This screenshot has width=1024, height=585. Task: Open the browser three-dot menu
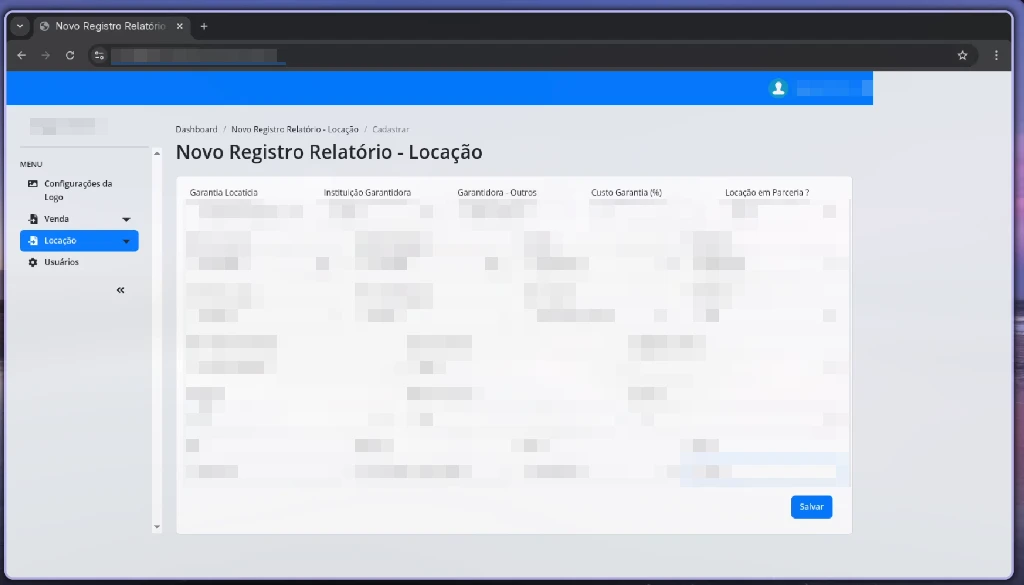point(996,55)
